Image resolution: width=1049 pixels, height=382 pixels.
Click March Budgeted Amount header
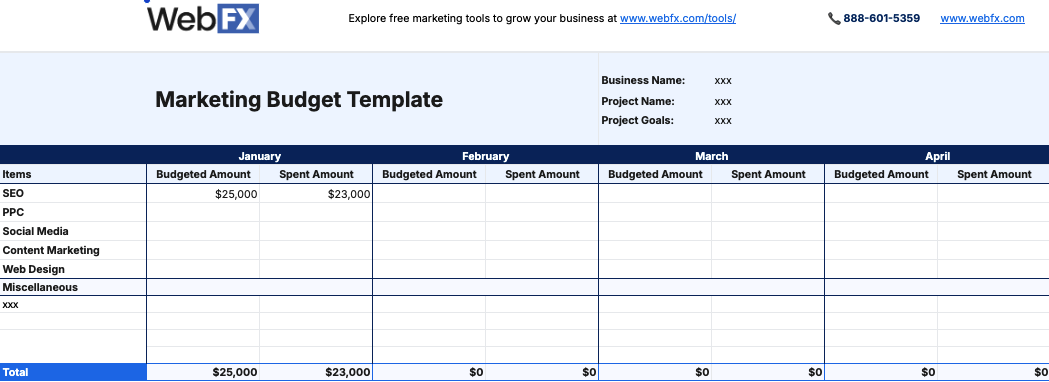(x=656, y=174)
